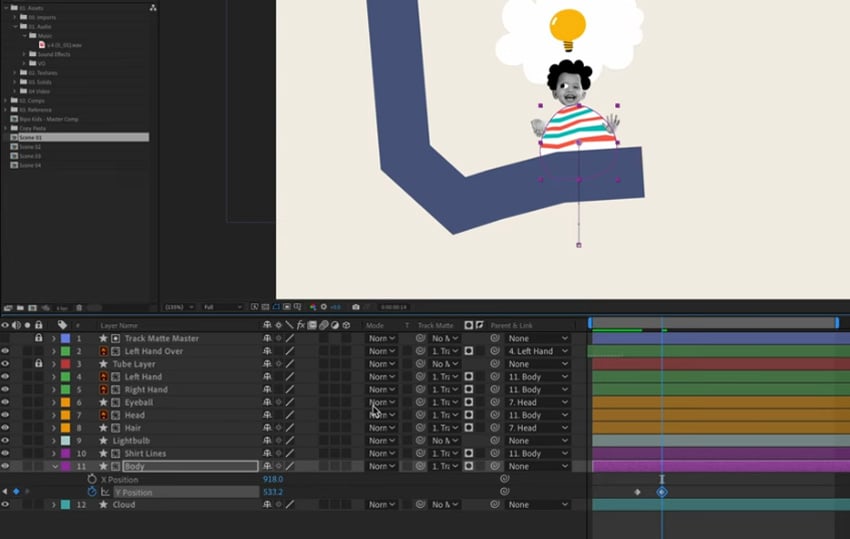Toggle mask and shape path visibility in viewer
The width and height of the screenshot is (850, 539).
pos(276,307)
